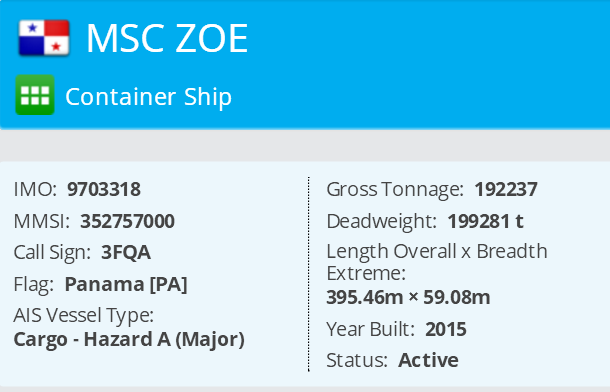The width and height of the screenshot is (610, 392).
Task: Click the Active status value
Action: (x=428, y=360)
